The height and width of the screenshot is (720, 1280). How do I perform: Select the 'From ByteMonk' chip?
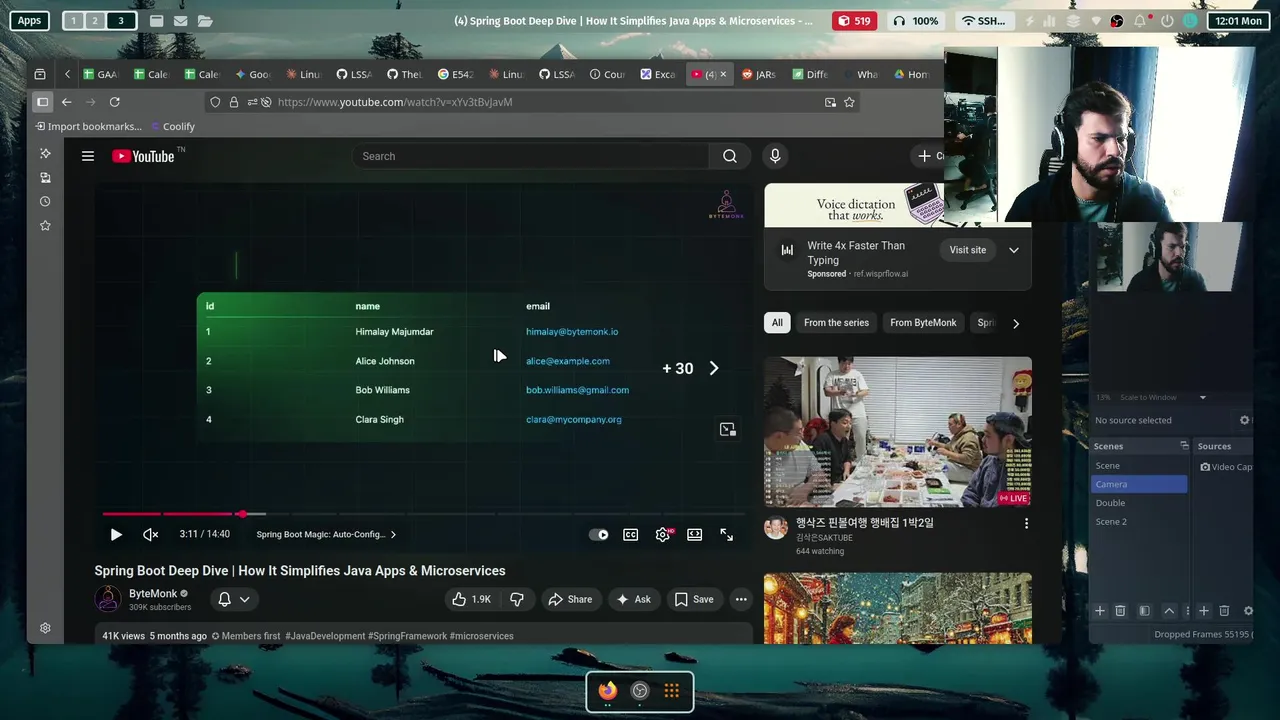pos(923,323)
